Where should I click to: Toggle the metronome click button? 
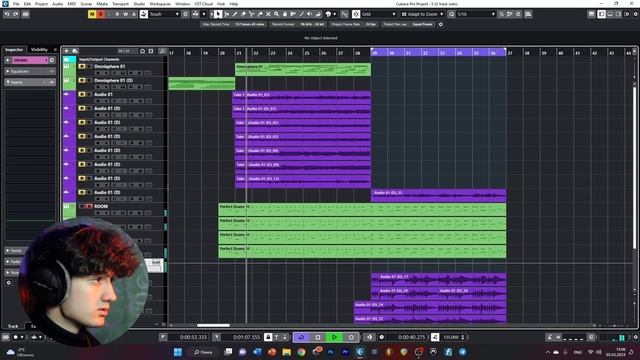(549, 337)
